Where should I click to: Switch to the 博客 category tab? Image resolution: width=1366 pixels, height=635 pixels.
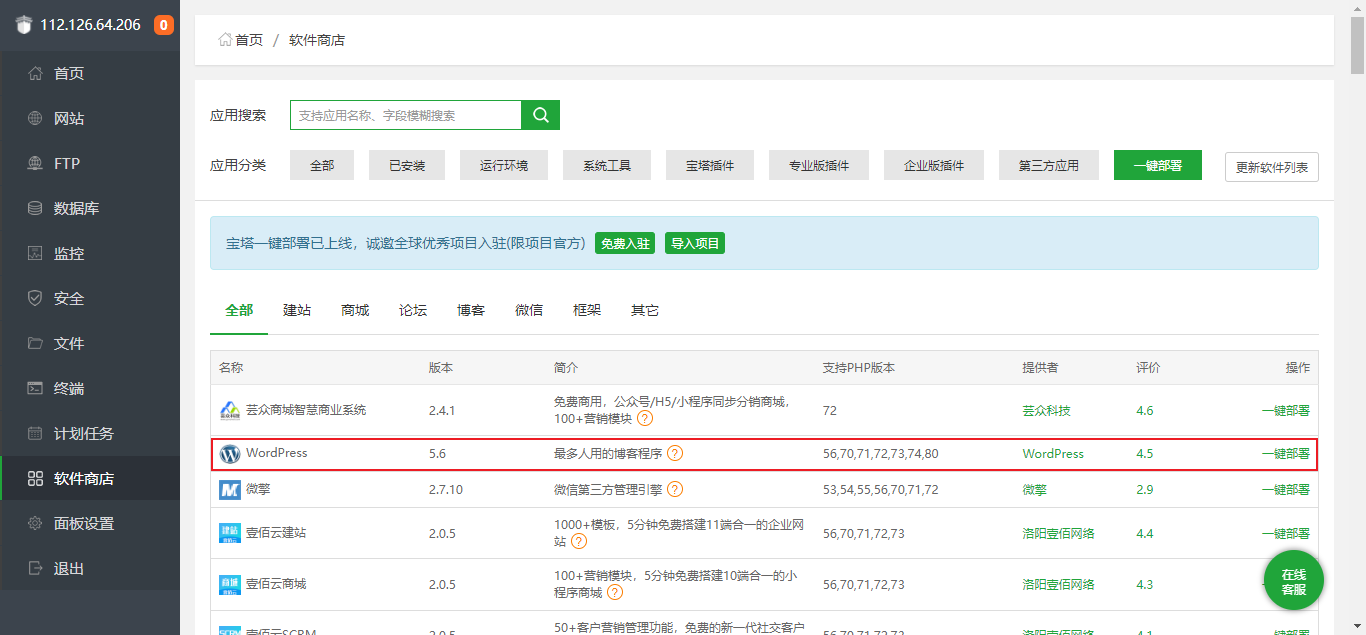tap(470, 310)
